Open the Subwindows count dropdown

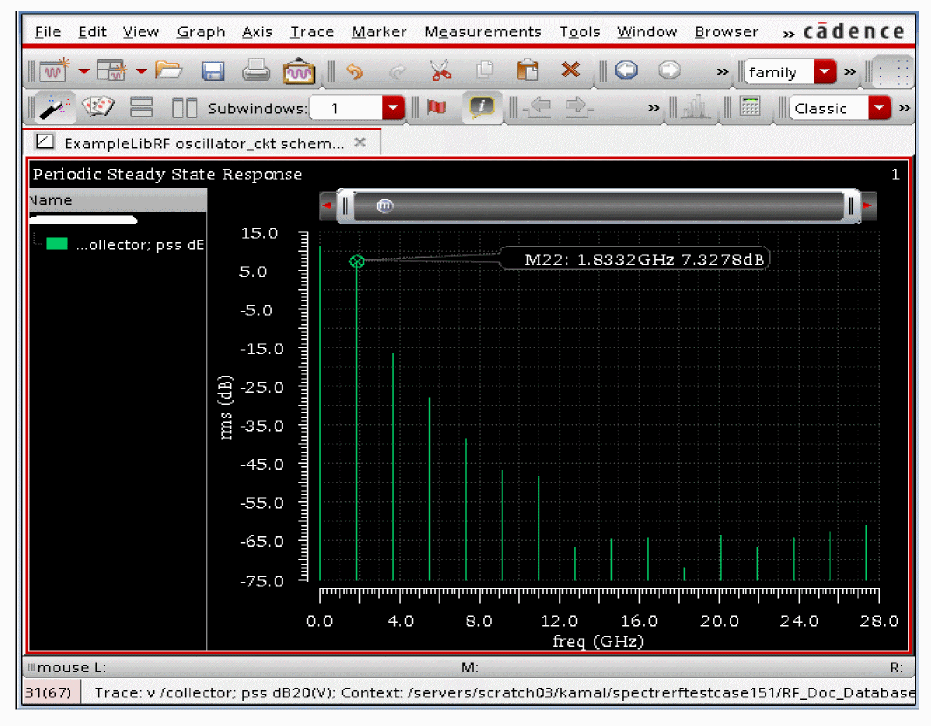pos(392,108)
